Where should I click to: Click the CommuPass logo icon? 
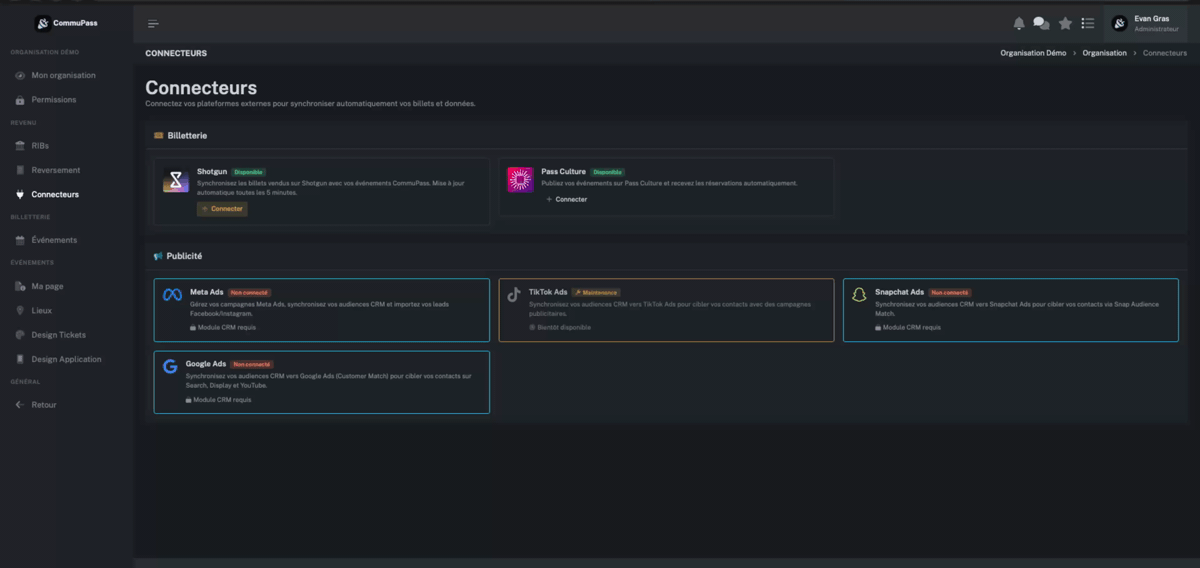pos(43,23)
